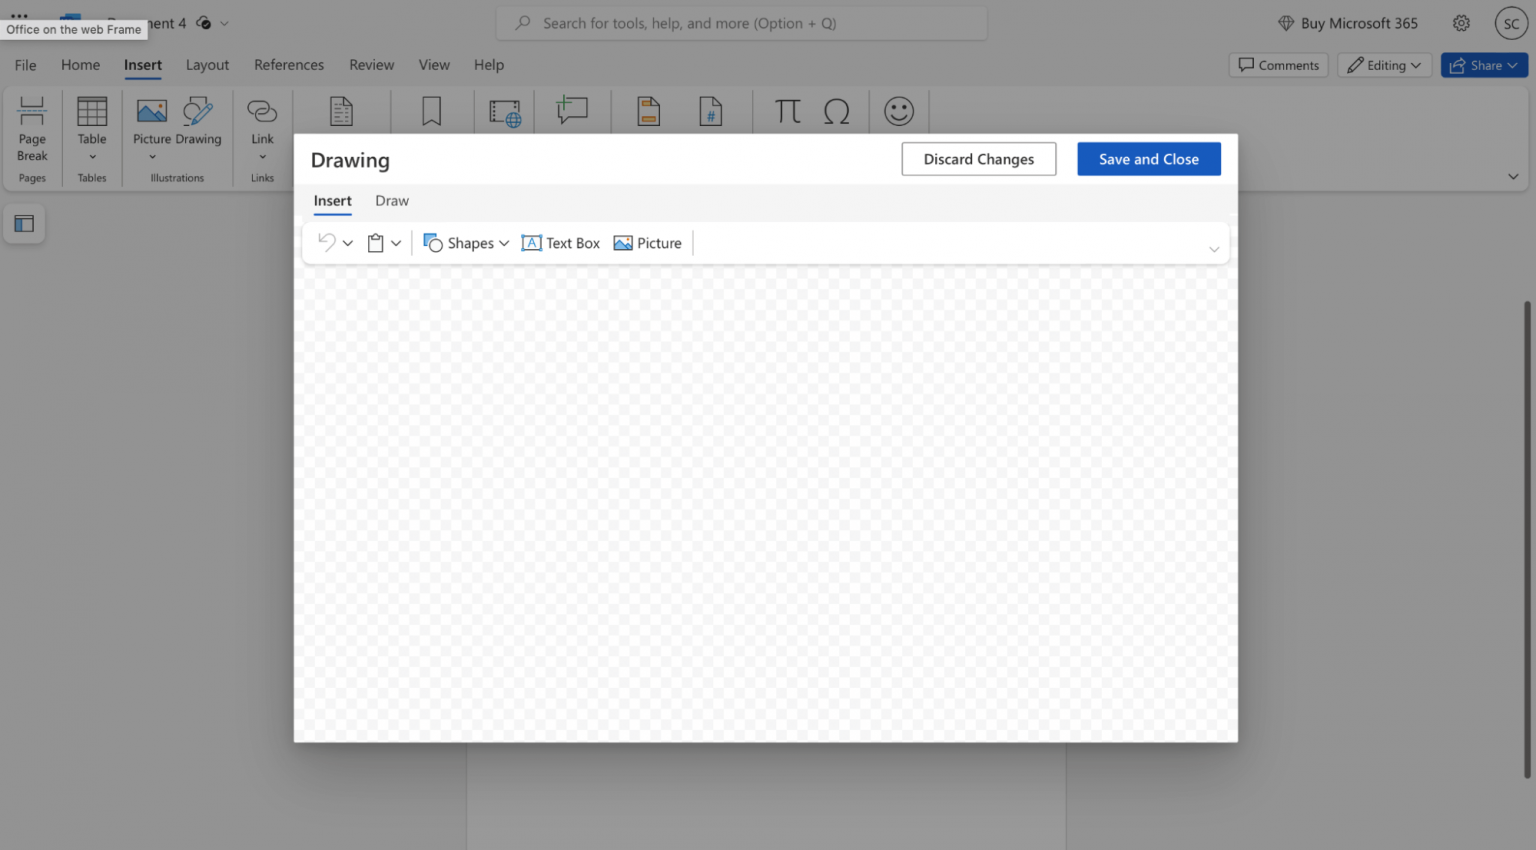1536x850 pixels.
Task: Click Discard Changes
Action: [978, 158]
